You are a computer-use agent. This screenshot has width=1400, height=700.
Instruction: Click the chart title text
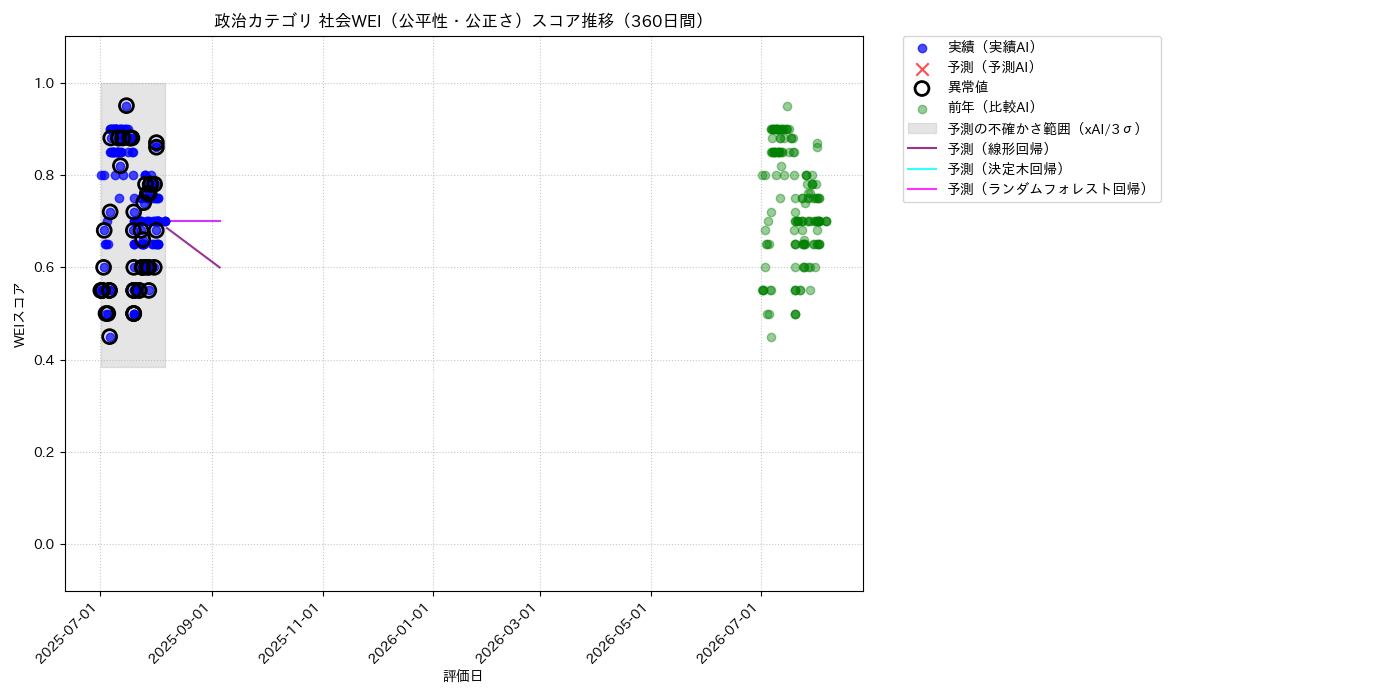click(x=464, y=21)
